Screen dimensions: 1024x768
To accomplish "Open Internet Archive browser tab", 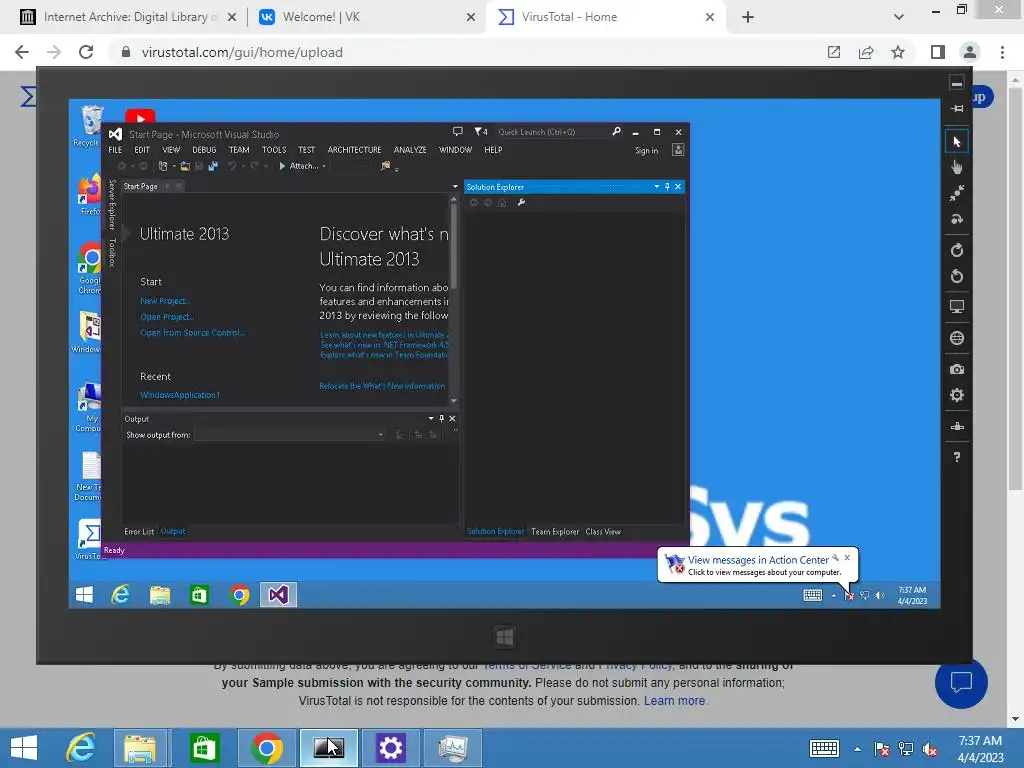I will pyautogui.click(x=128, y=17).
